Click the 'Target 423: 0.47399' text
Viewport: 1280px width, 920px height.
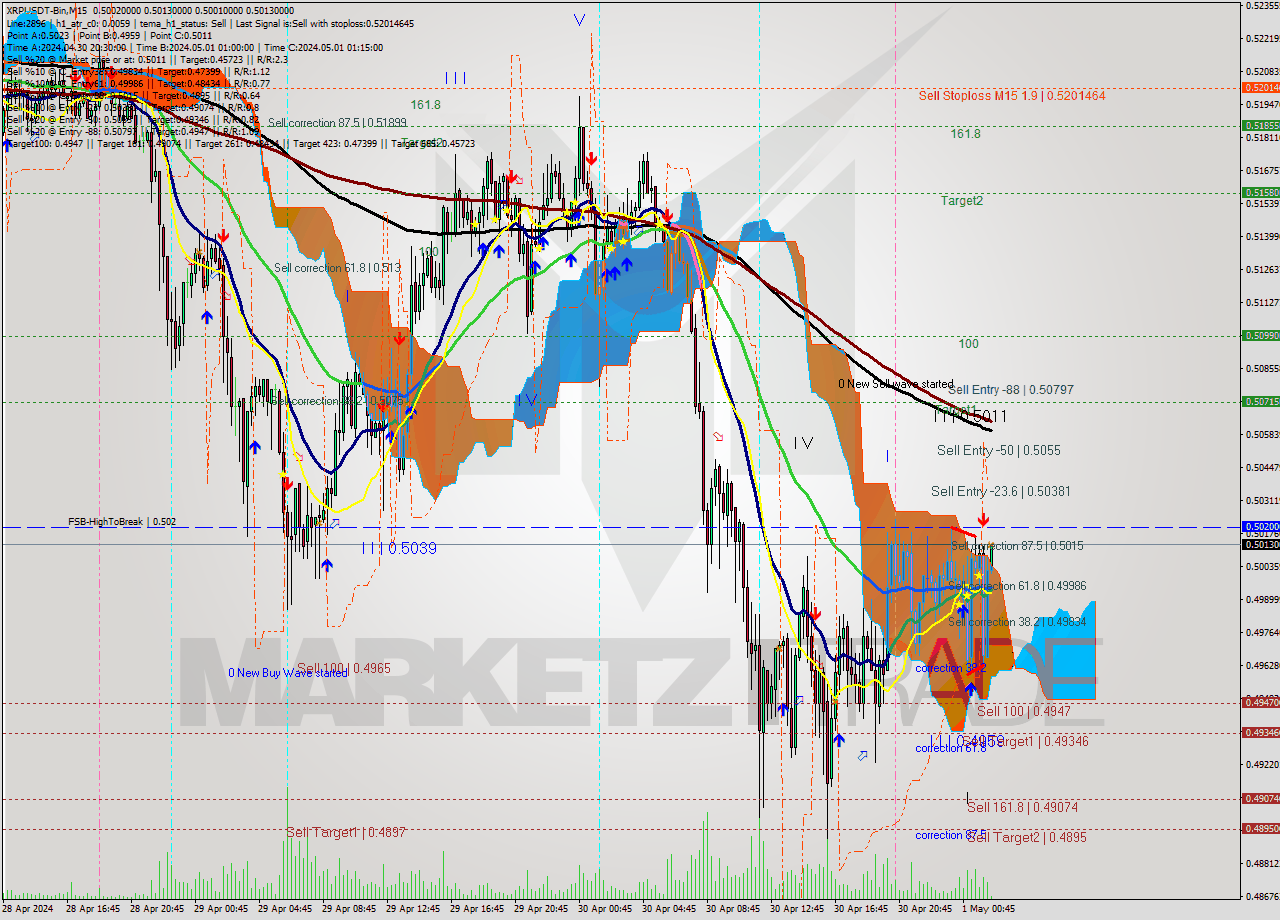tap(339, 143)
